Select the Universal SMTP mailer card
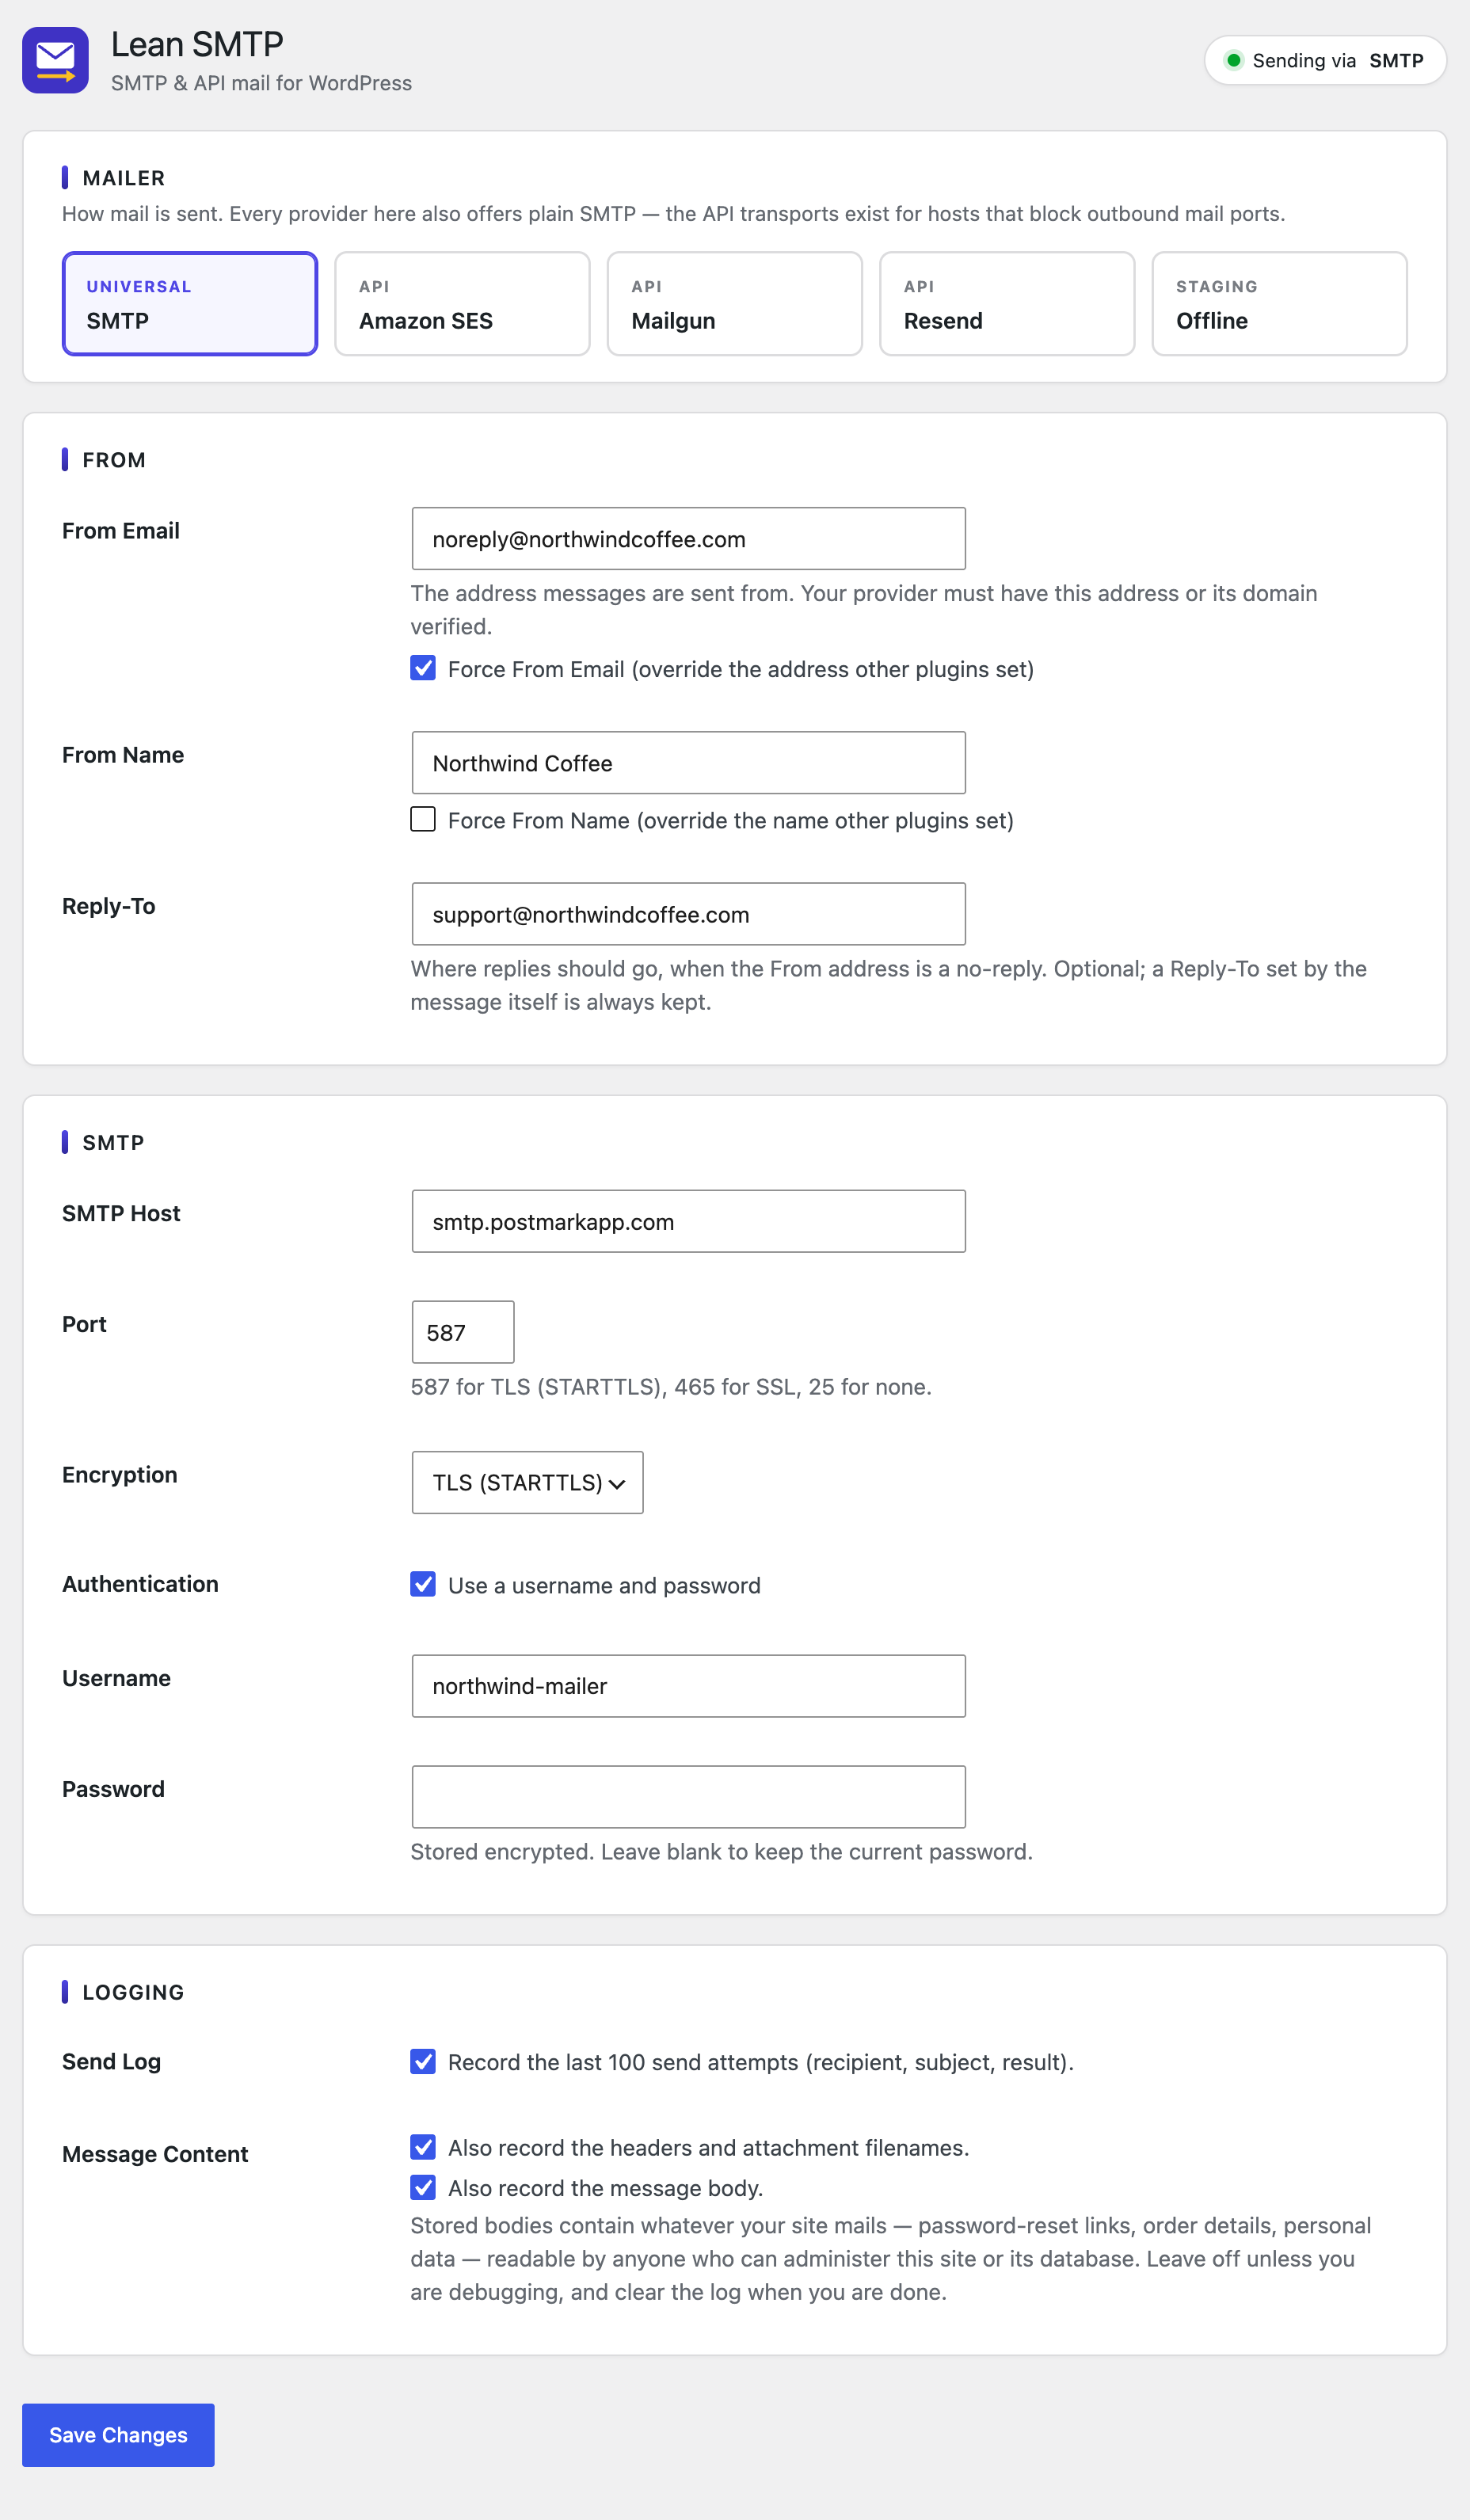The height and width of the screenshot is (2520, 1470). [190, 303]
